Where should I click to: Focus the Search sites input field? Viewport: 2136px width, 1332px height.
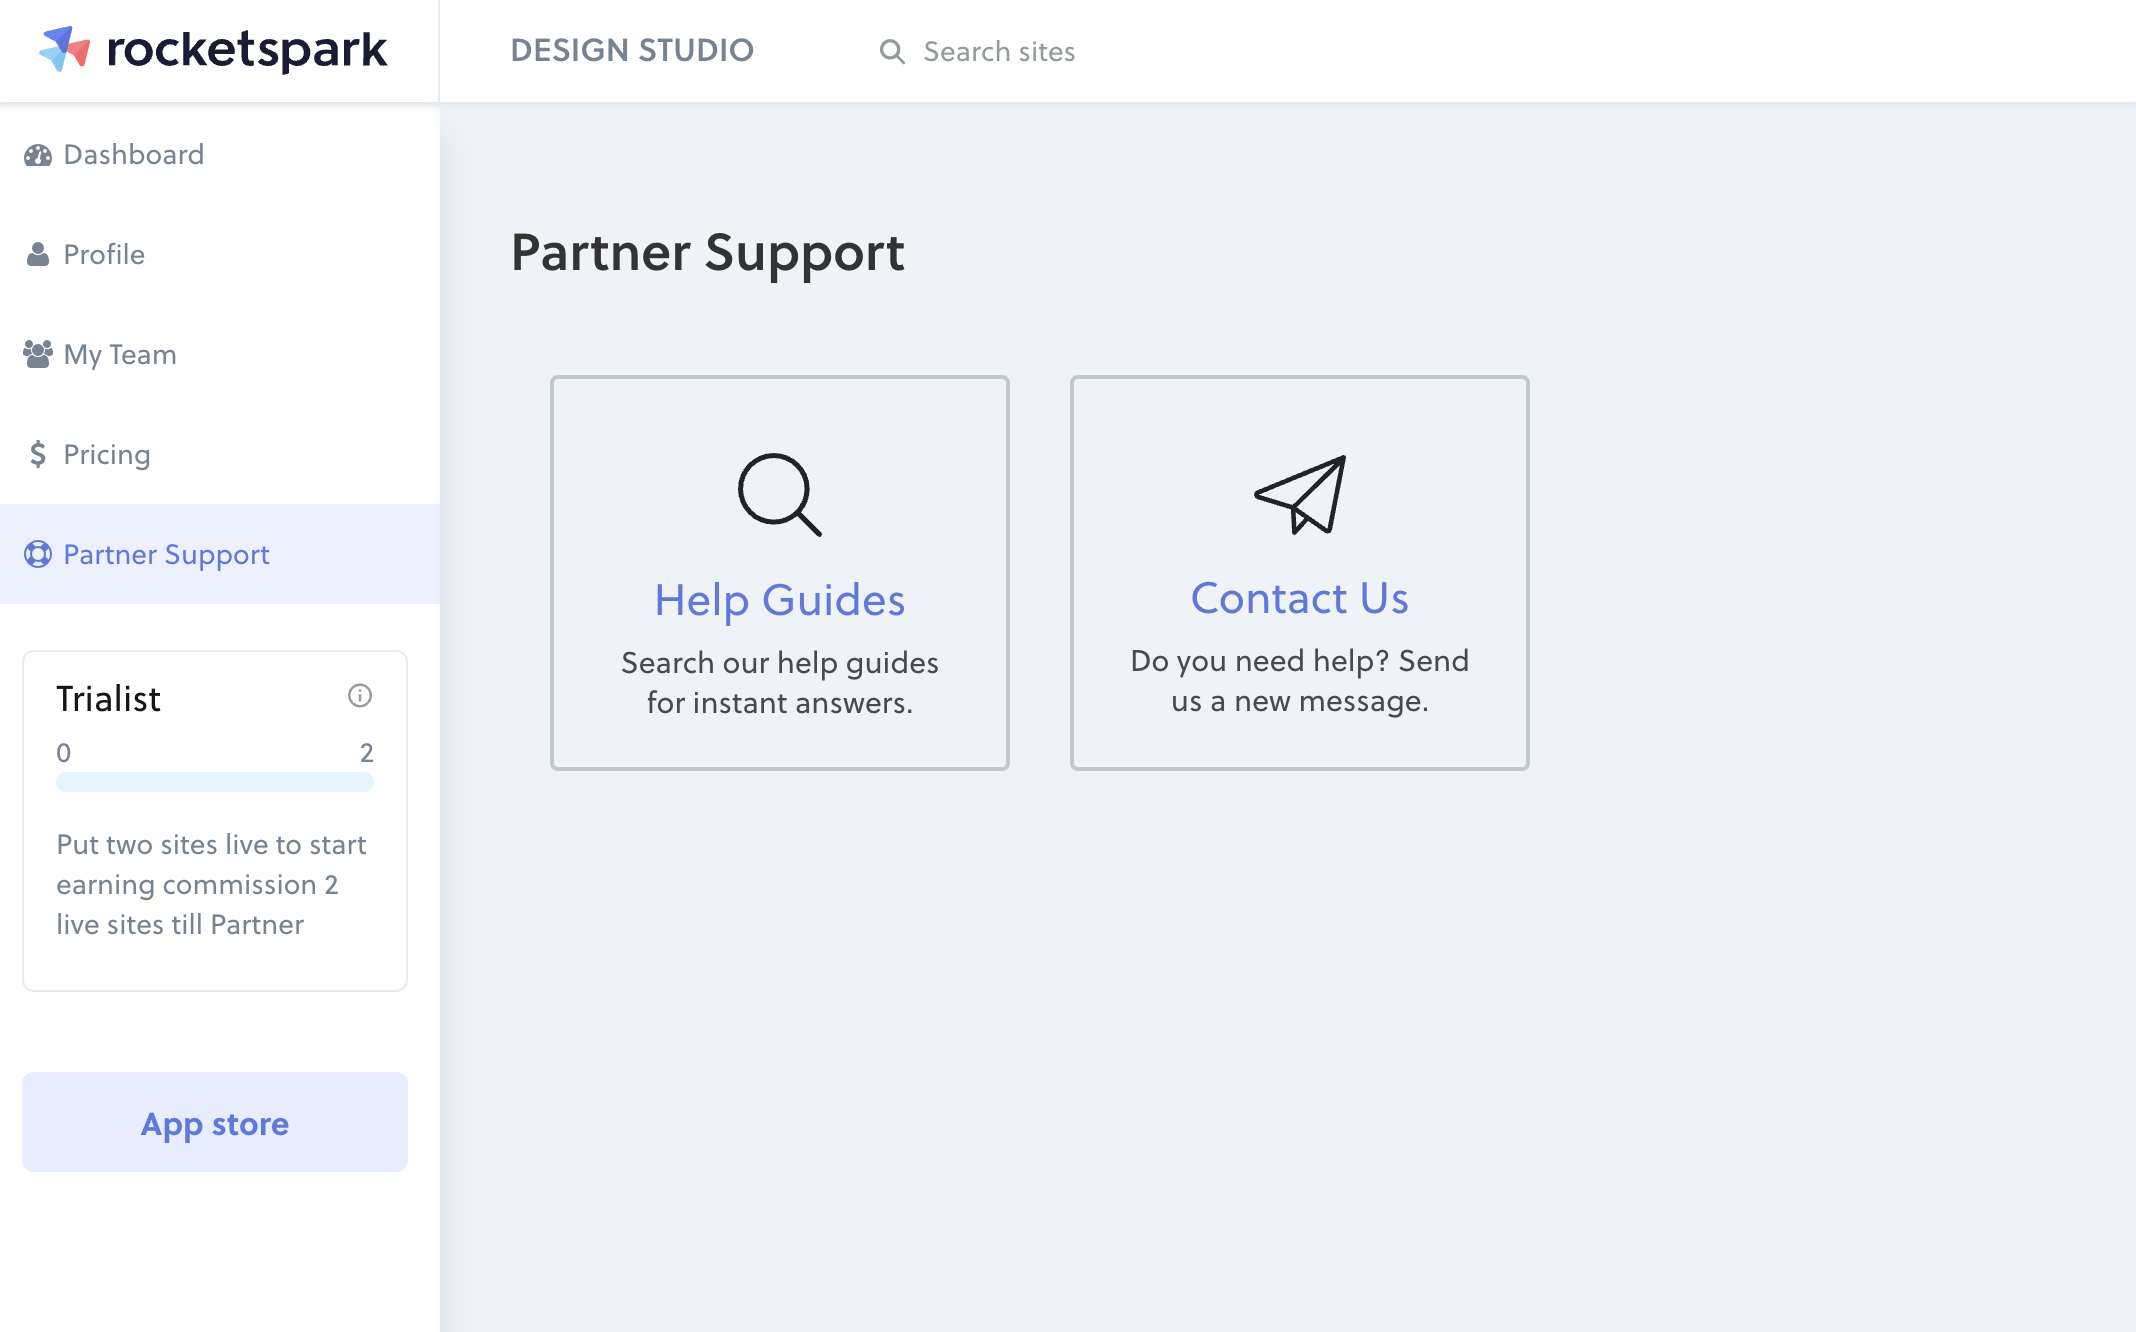tap(999, 52)
